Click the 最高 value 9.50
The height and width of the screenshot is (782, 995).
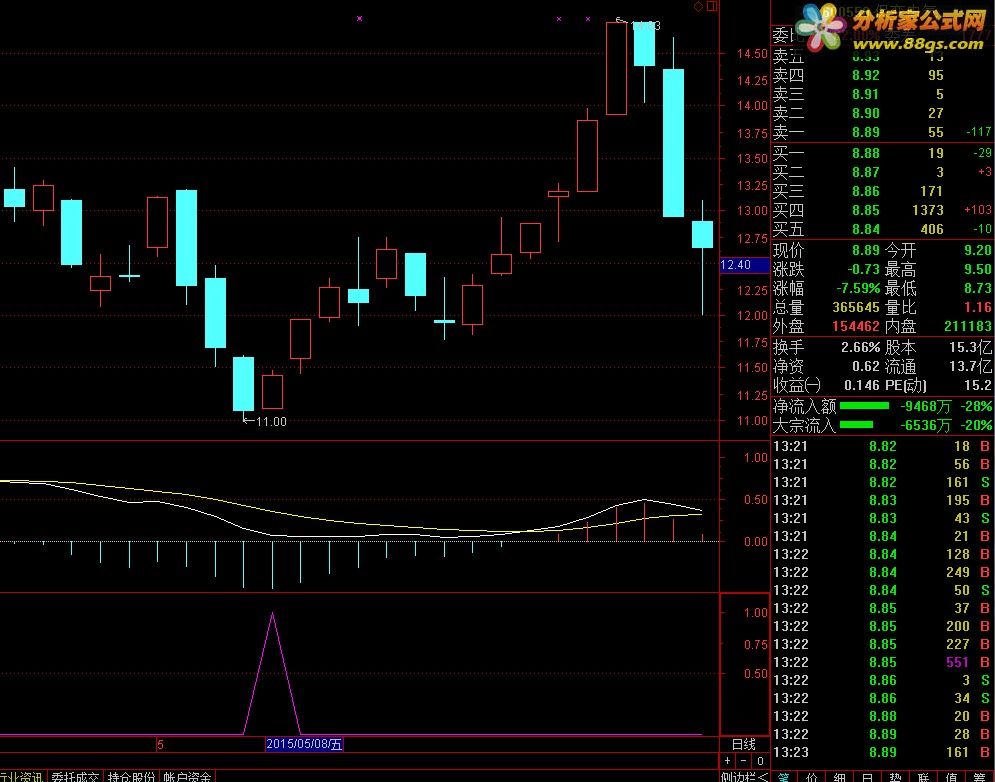[x=978, y=269]
